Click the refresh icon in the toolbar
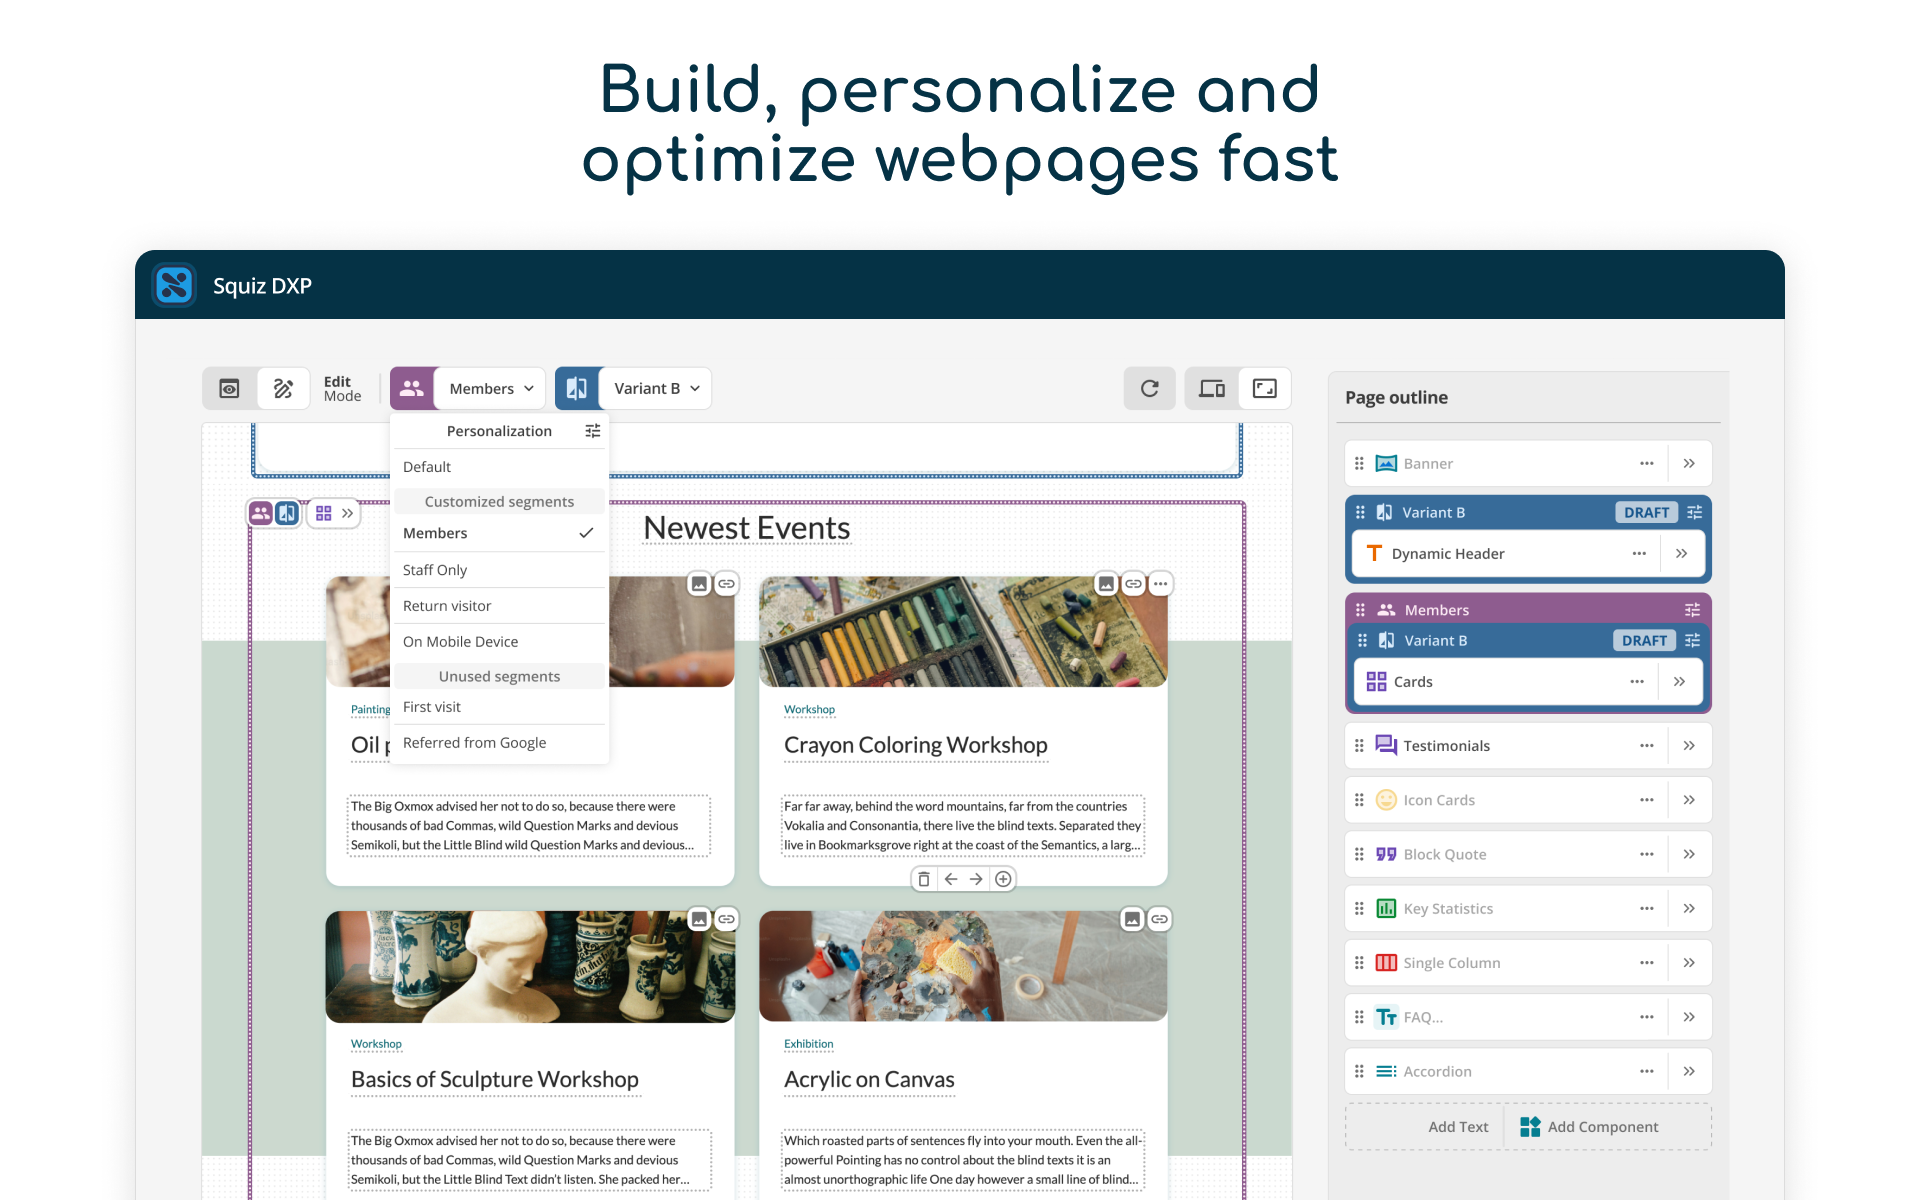This screenshot has width=1920, height=1200. pyautogui.click(x=1149, y=388)
